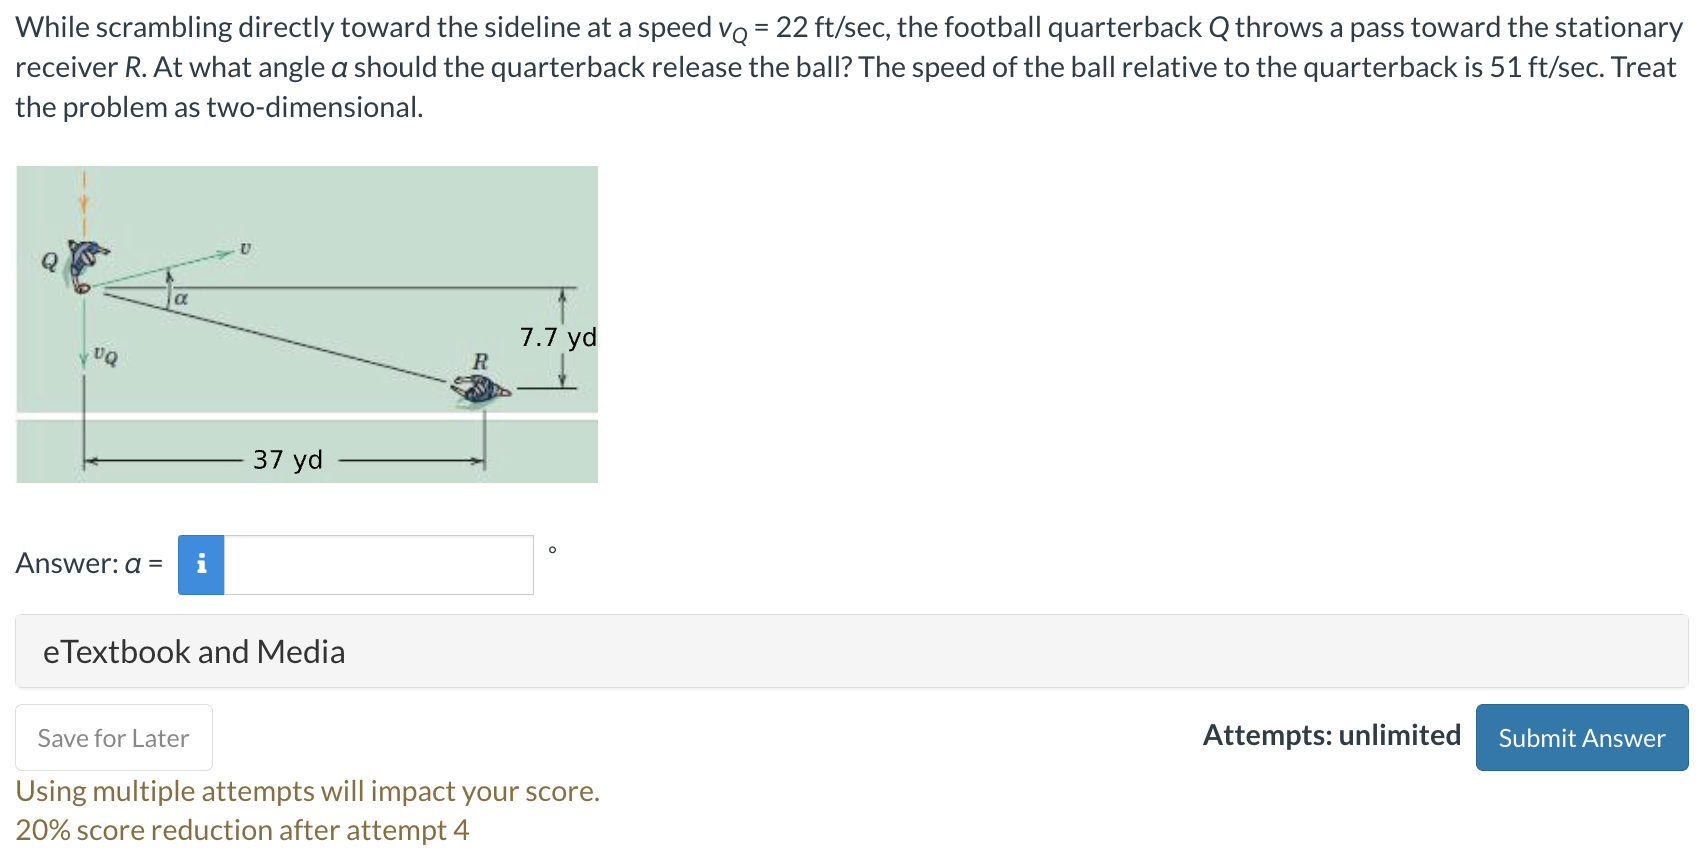Toggle the eTextbook and Media section open

point(194,651)
